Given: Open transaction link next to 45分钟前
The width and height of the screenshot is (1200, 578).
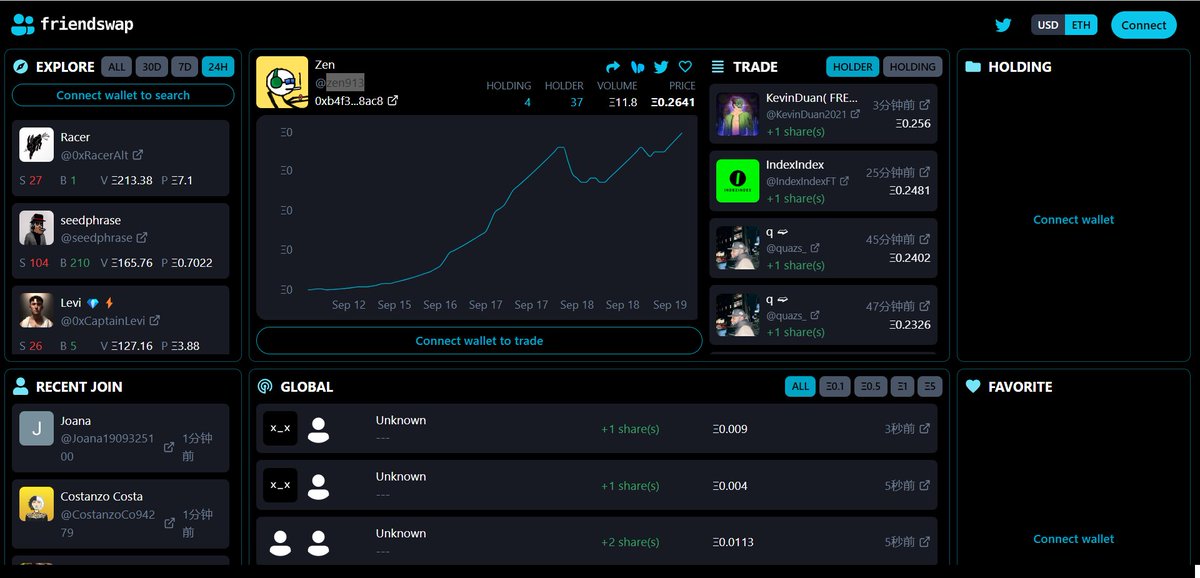Looking at the screenshot, I should 925,239.
